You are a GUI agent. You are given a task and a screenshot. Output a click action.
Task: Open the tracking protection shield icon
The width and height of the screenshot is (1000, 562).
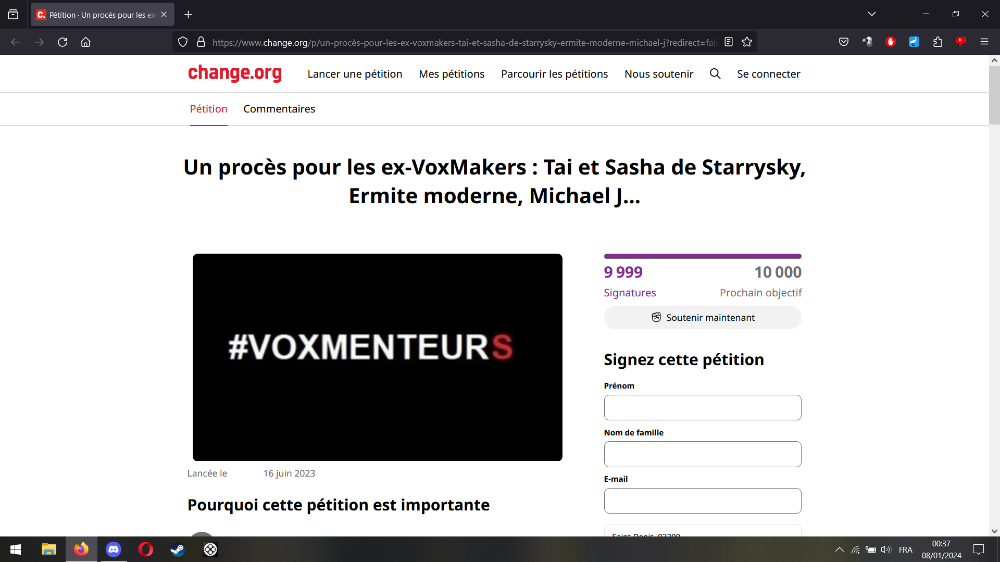tap(182, 42)
